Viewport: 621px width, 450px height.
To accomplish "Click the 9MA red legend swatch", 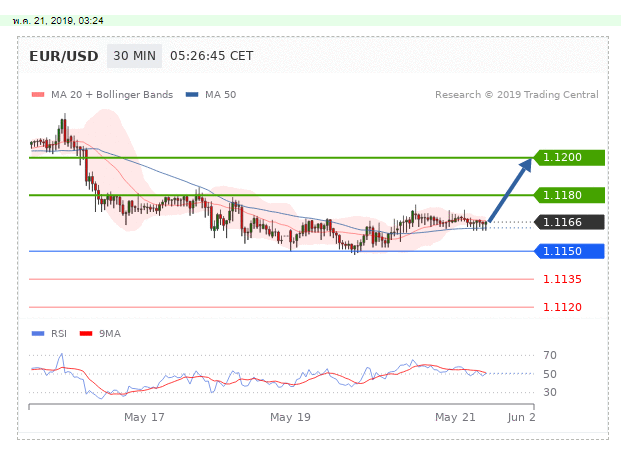I will point(86,334).
